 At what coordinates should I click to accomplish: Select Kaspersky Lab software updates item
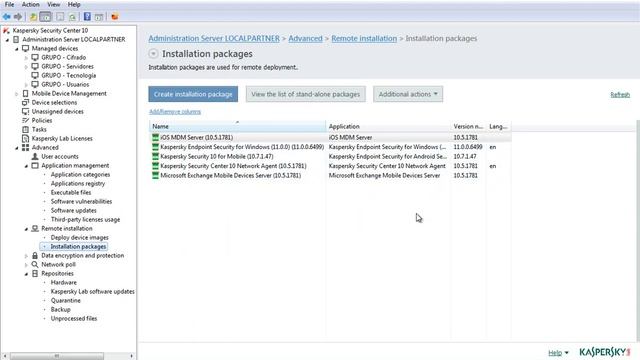(x=93, y=291)
